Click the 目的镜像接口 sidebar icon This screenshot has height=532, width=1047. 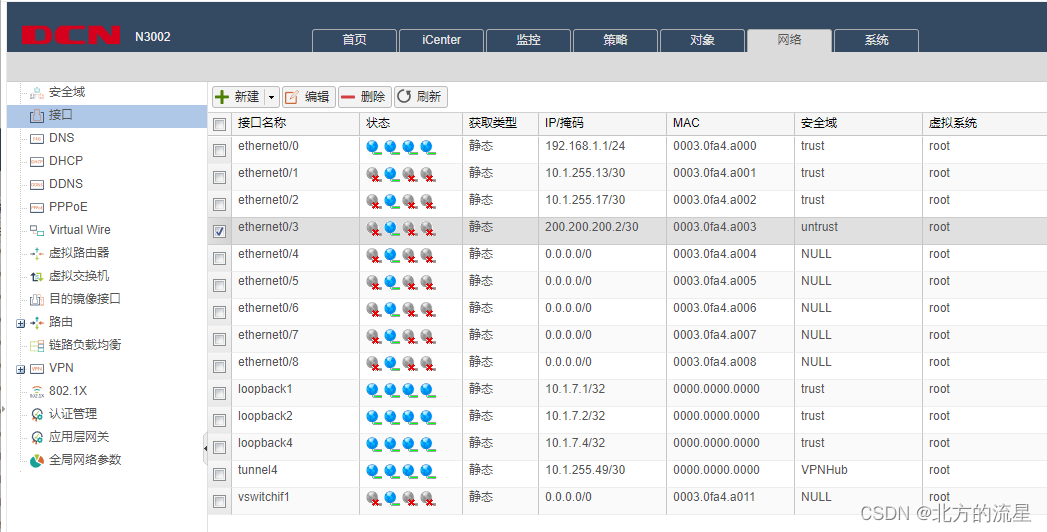(37, 299)
